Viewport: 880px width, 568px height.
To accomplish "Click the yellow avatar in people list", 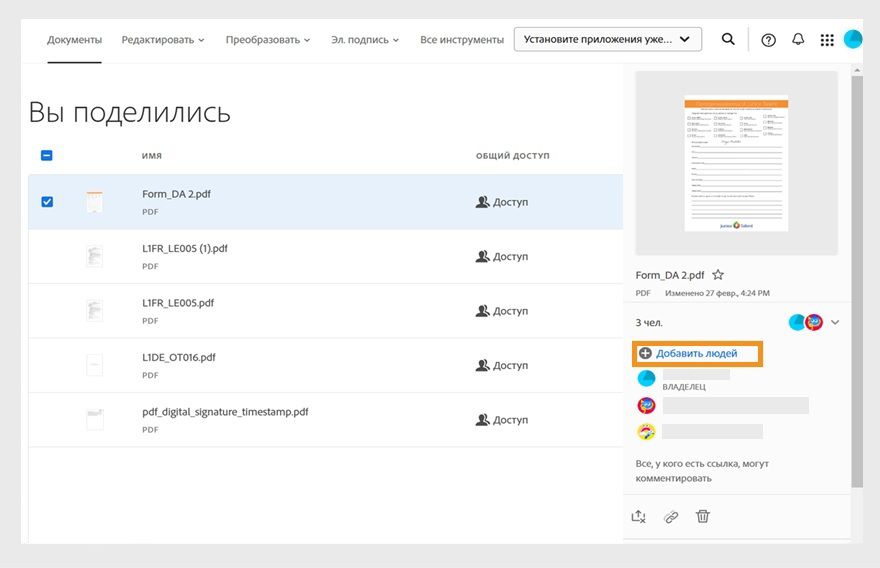I will [646, 432].
